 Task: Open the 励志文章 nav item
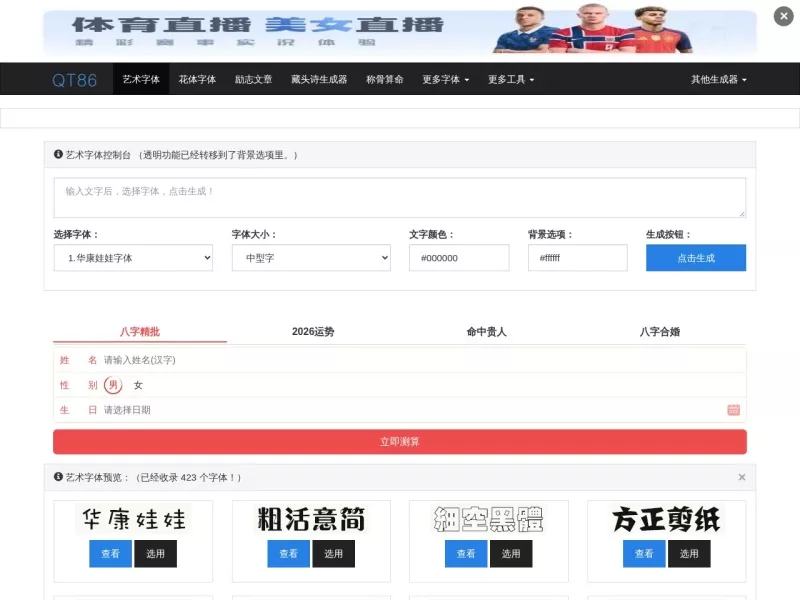[253, 79]
